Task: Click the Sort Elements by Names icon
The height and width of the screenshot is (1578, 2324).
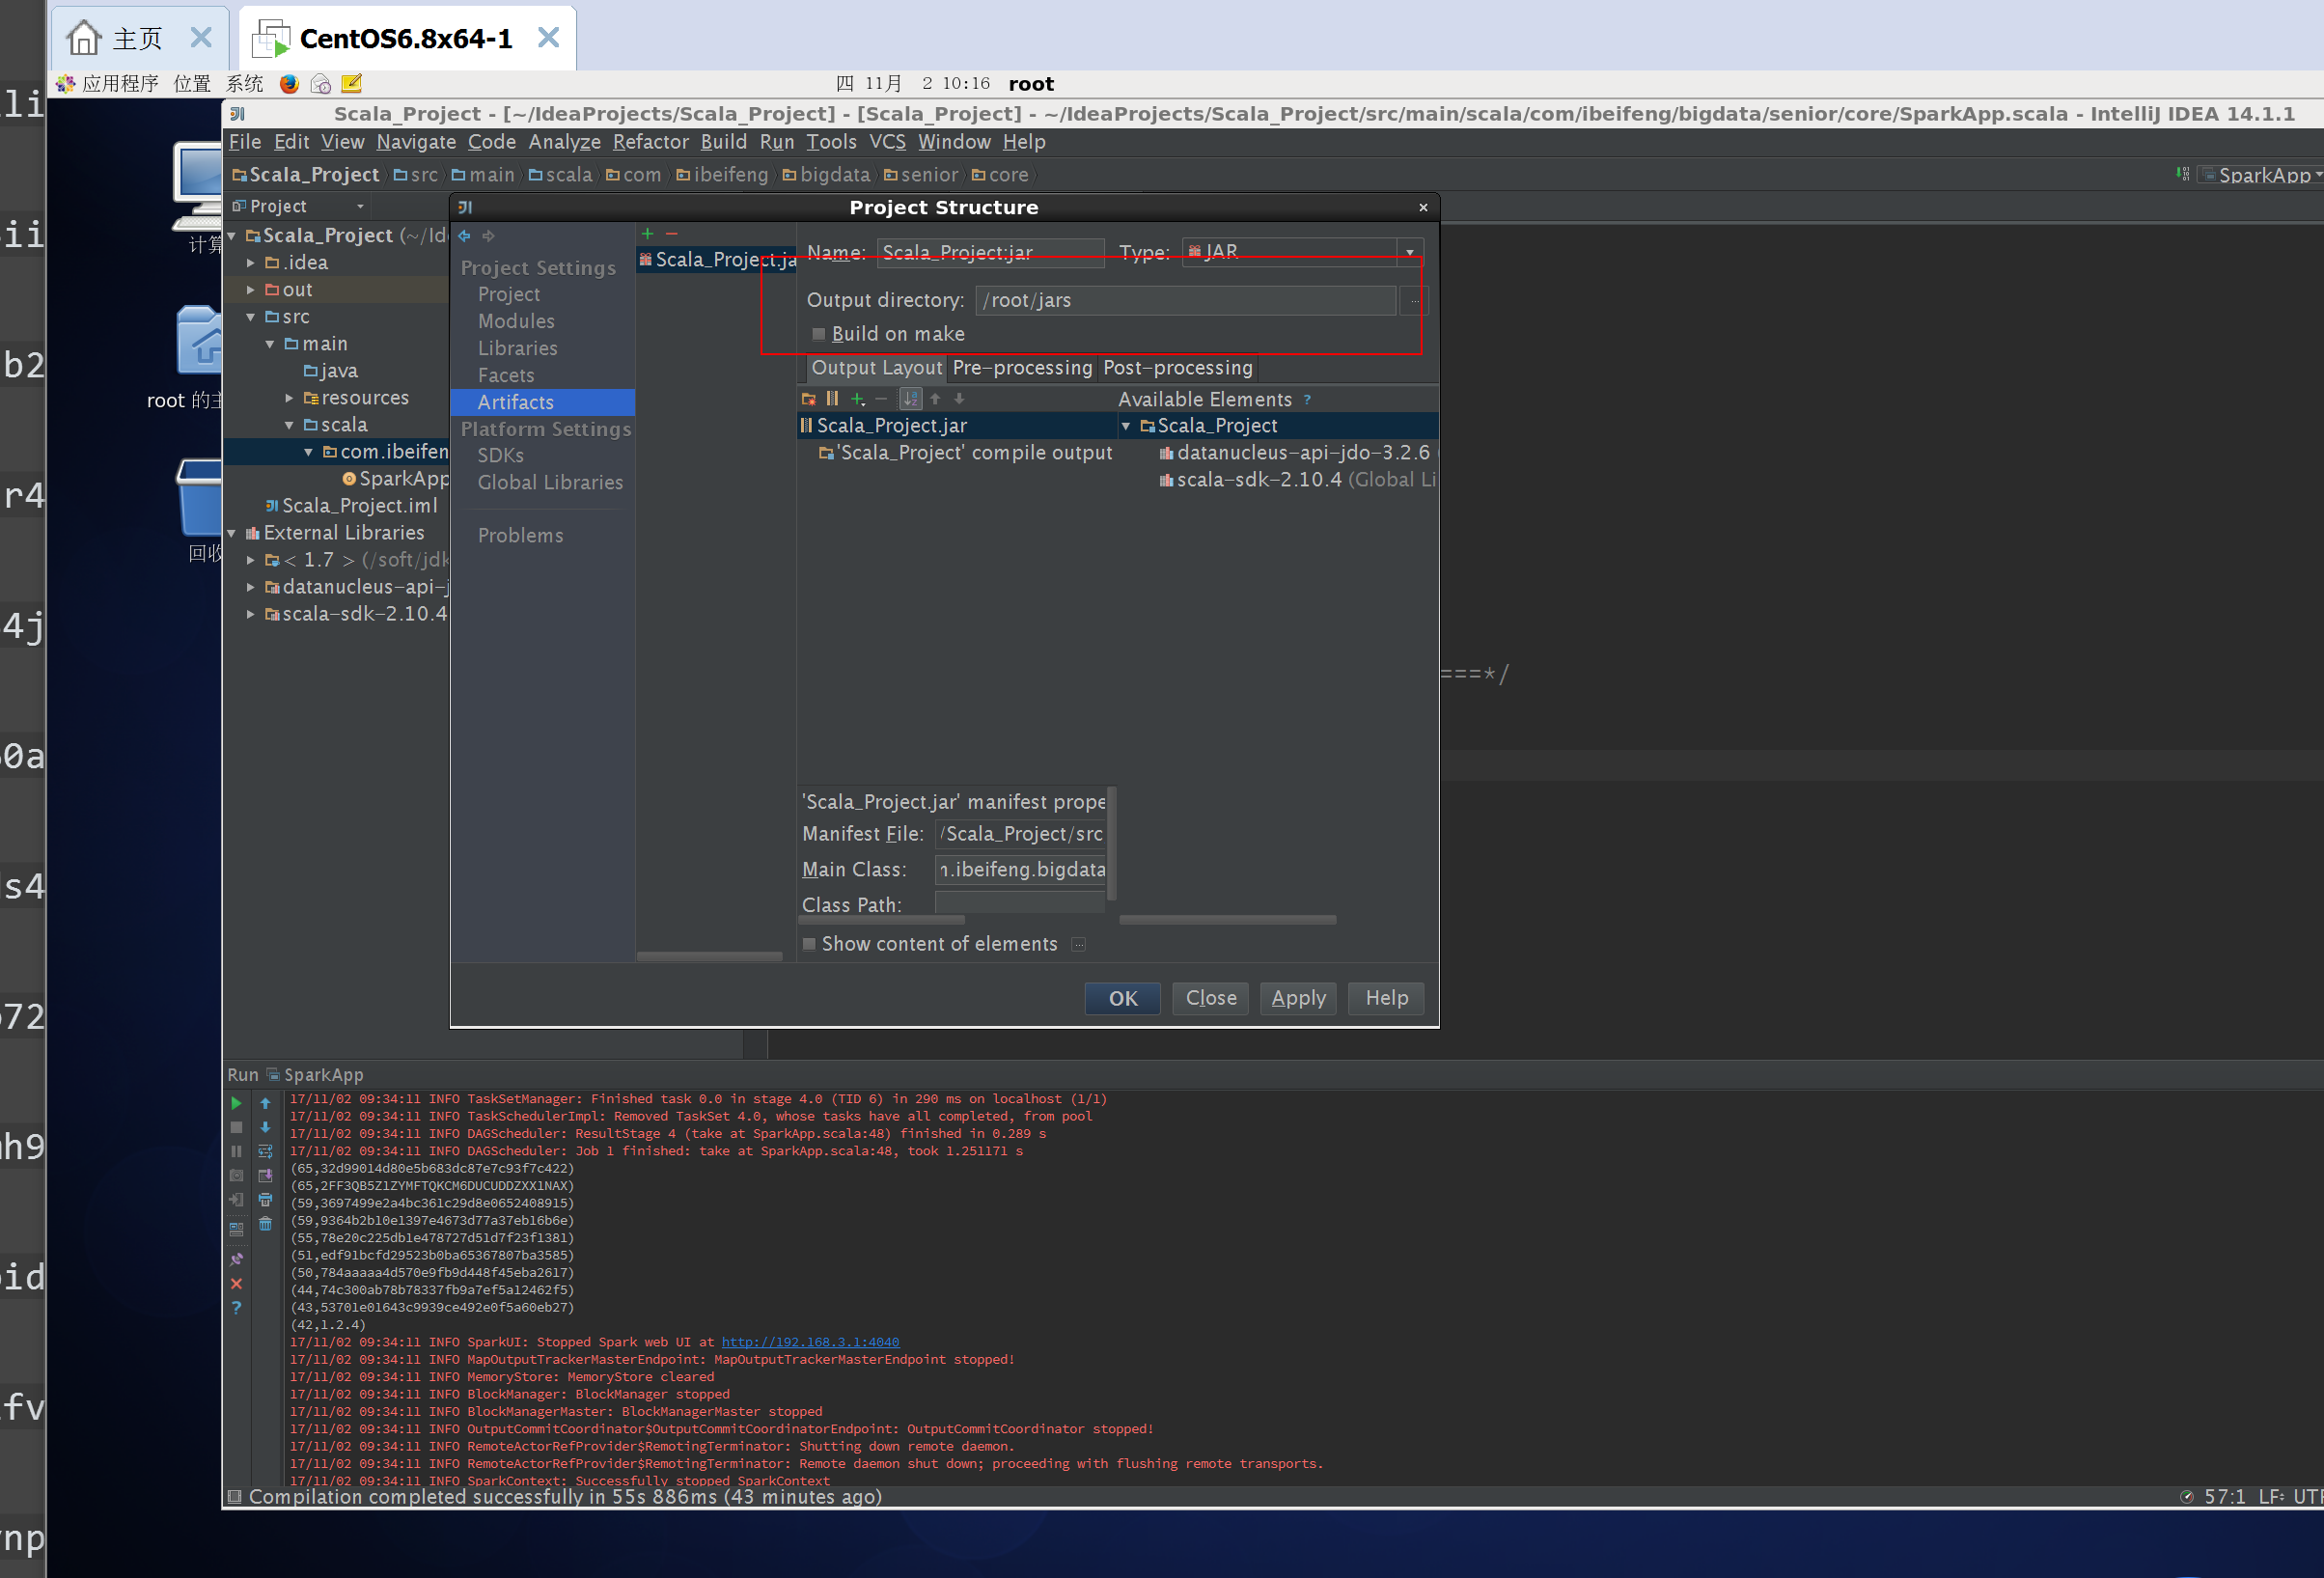Action: click(910, 399)
